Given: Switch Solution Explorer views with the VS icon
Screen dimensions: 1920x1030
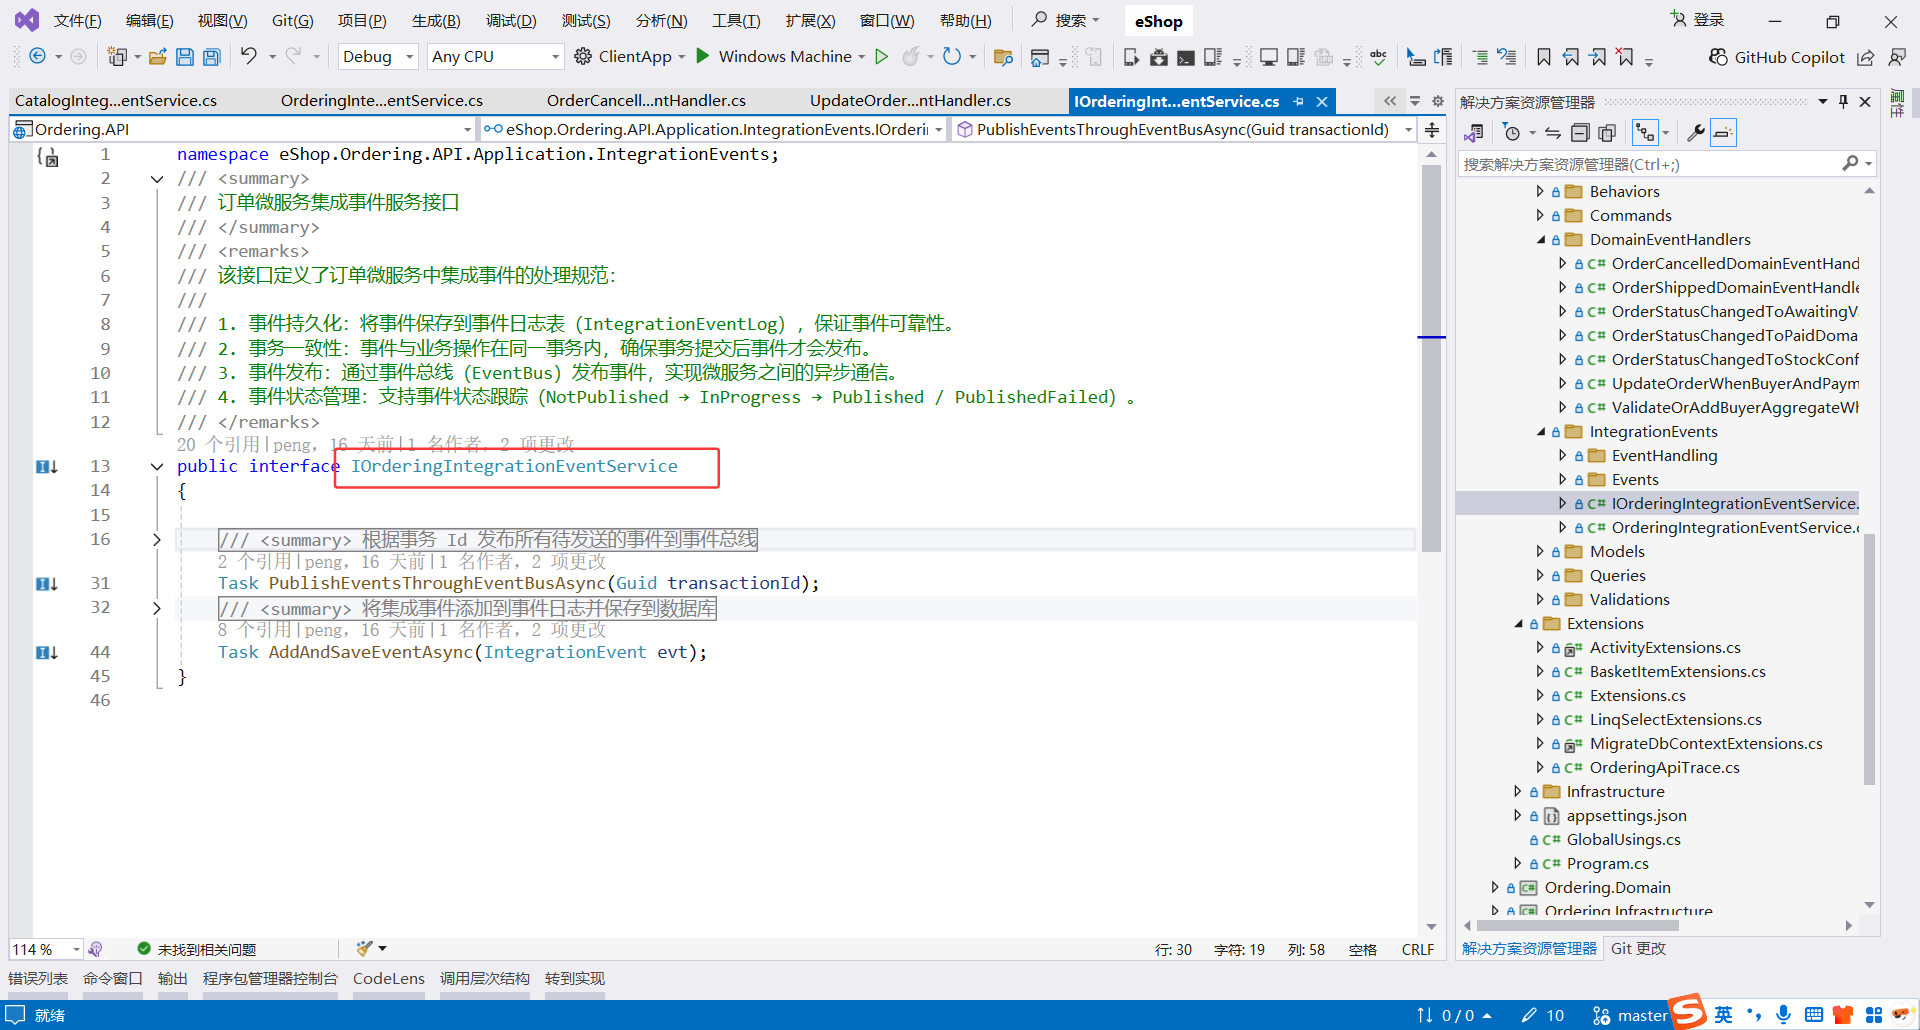Looking at the screenshot, I should tap(1474, 132).
